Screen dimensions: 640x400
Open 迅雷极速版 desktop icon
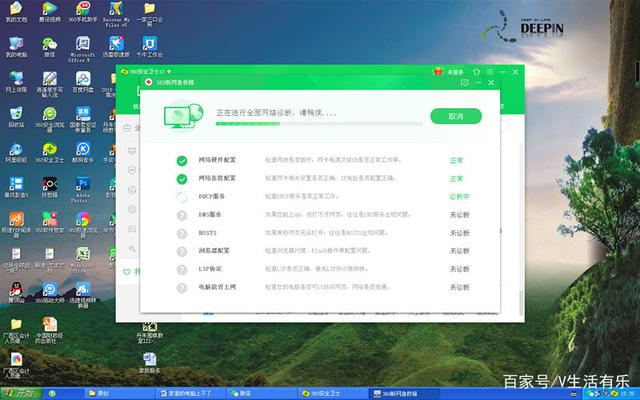point(116,47)
